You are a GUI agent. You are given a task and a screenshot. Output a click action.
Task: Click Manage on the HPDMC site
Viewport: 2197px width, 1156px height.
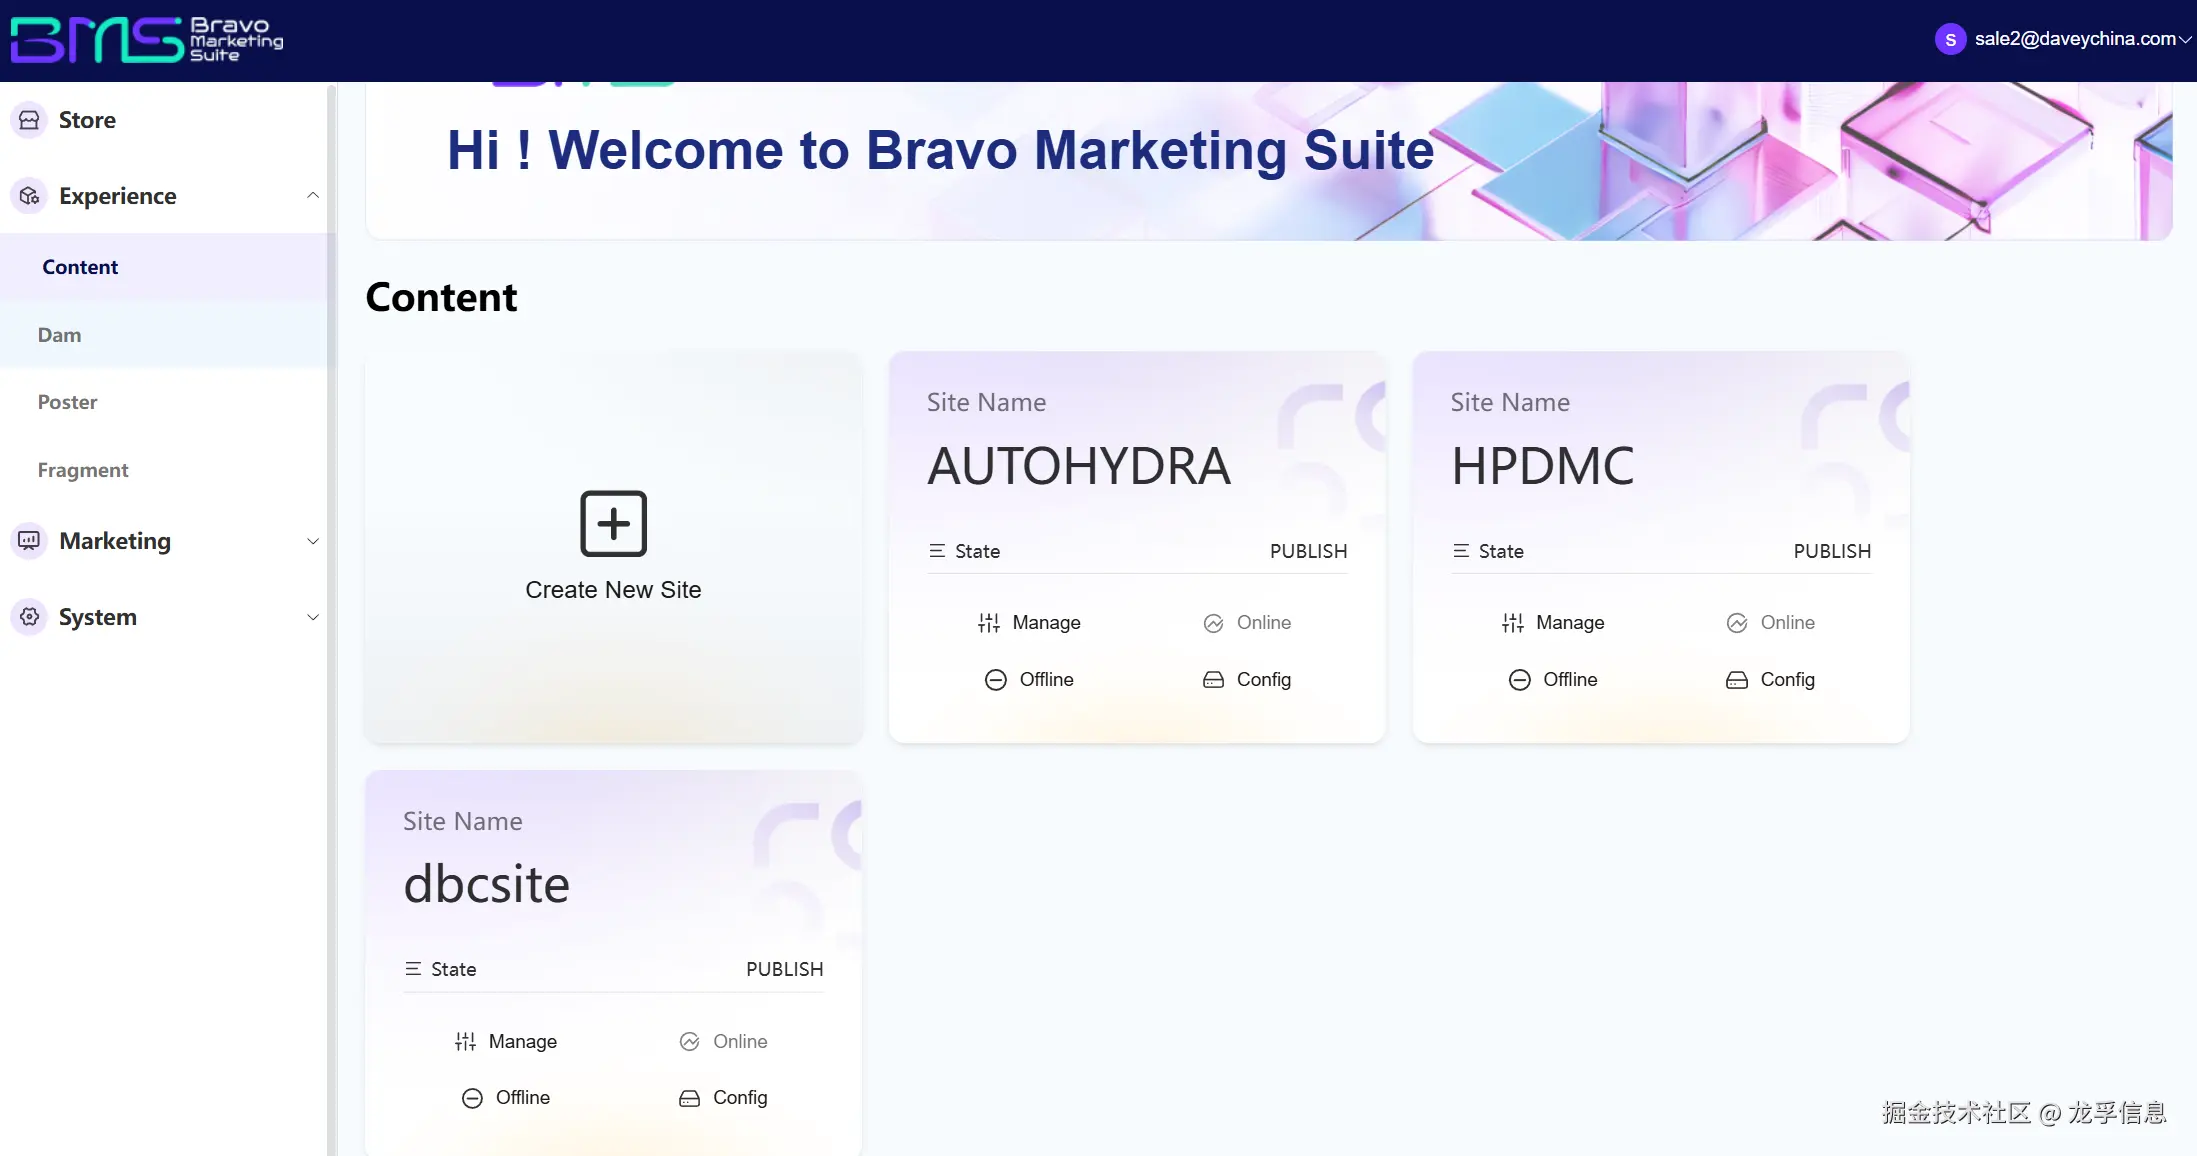tap(1569, 623)
